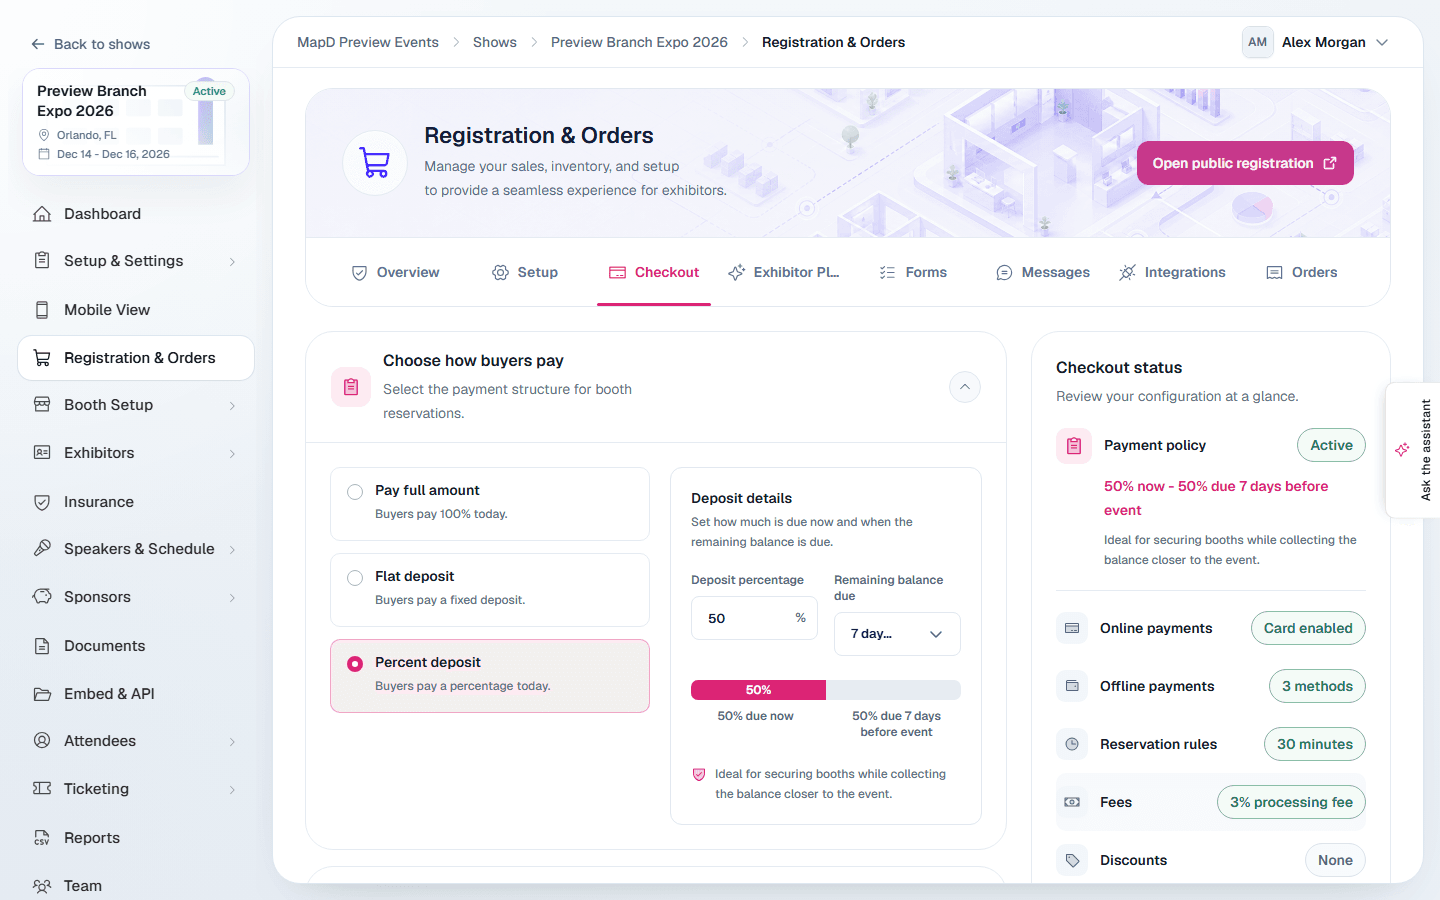Go to the Orders tab
Viewport: 1440px width, 900px height.
coord(1302,272)
